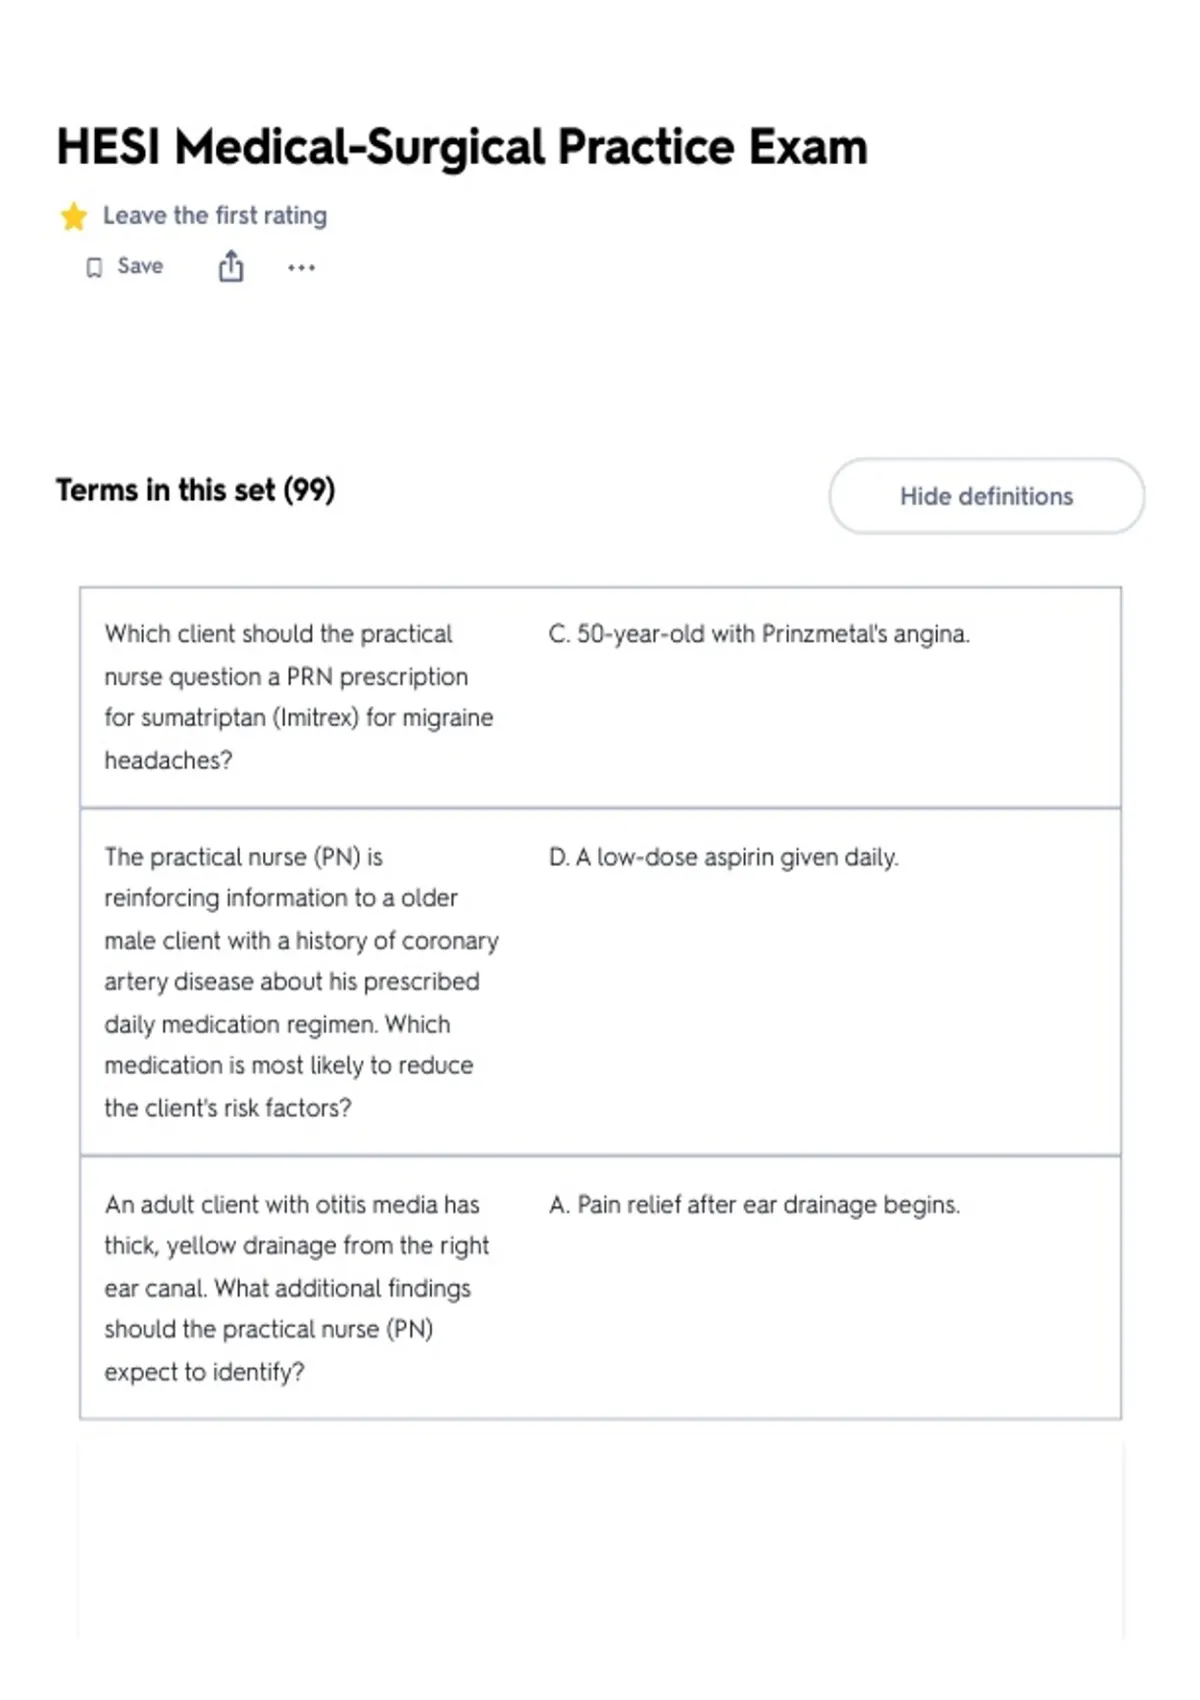Open the share upload icon
Screen dimensions: 1200x1700
pyautogui.click(x=231, y=266)
